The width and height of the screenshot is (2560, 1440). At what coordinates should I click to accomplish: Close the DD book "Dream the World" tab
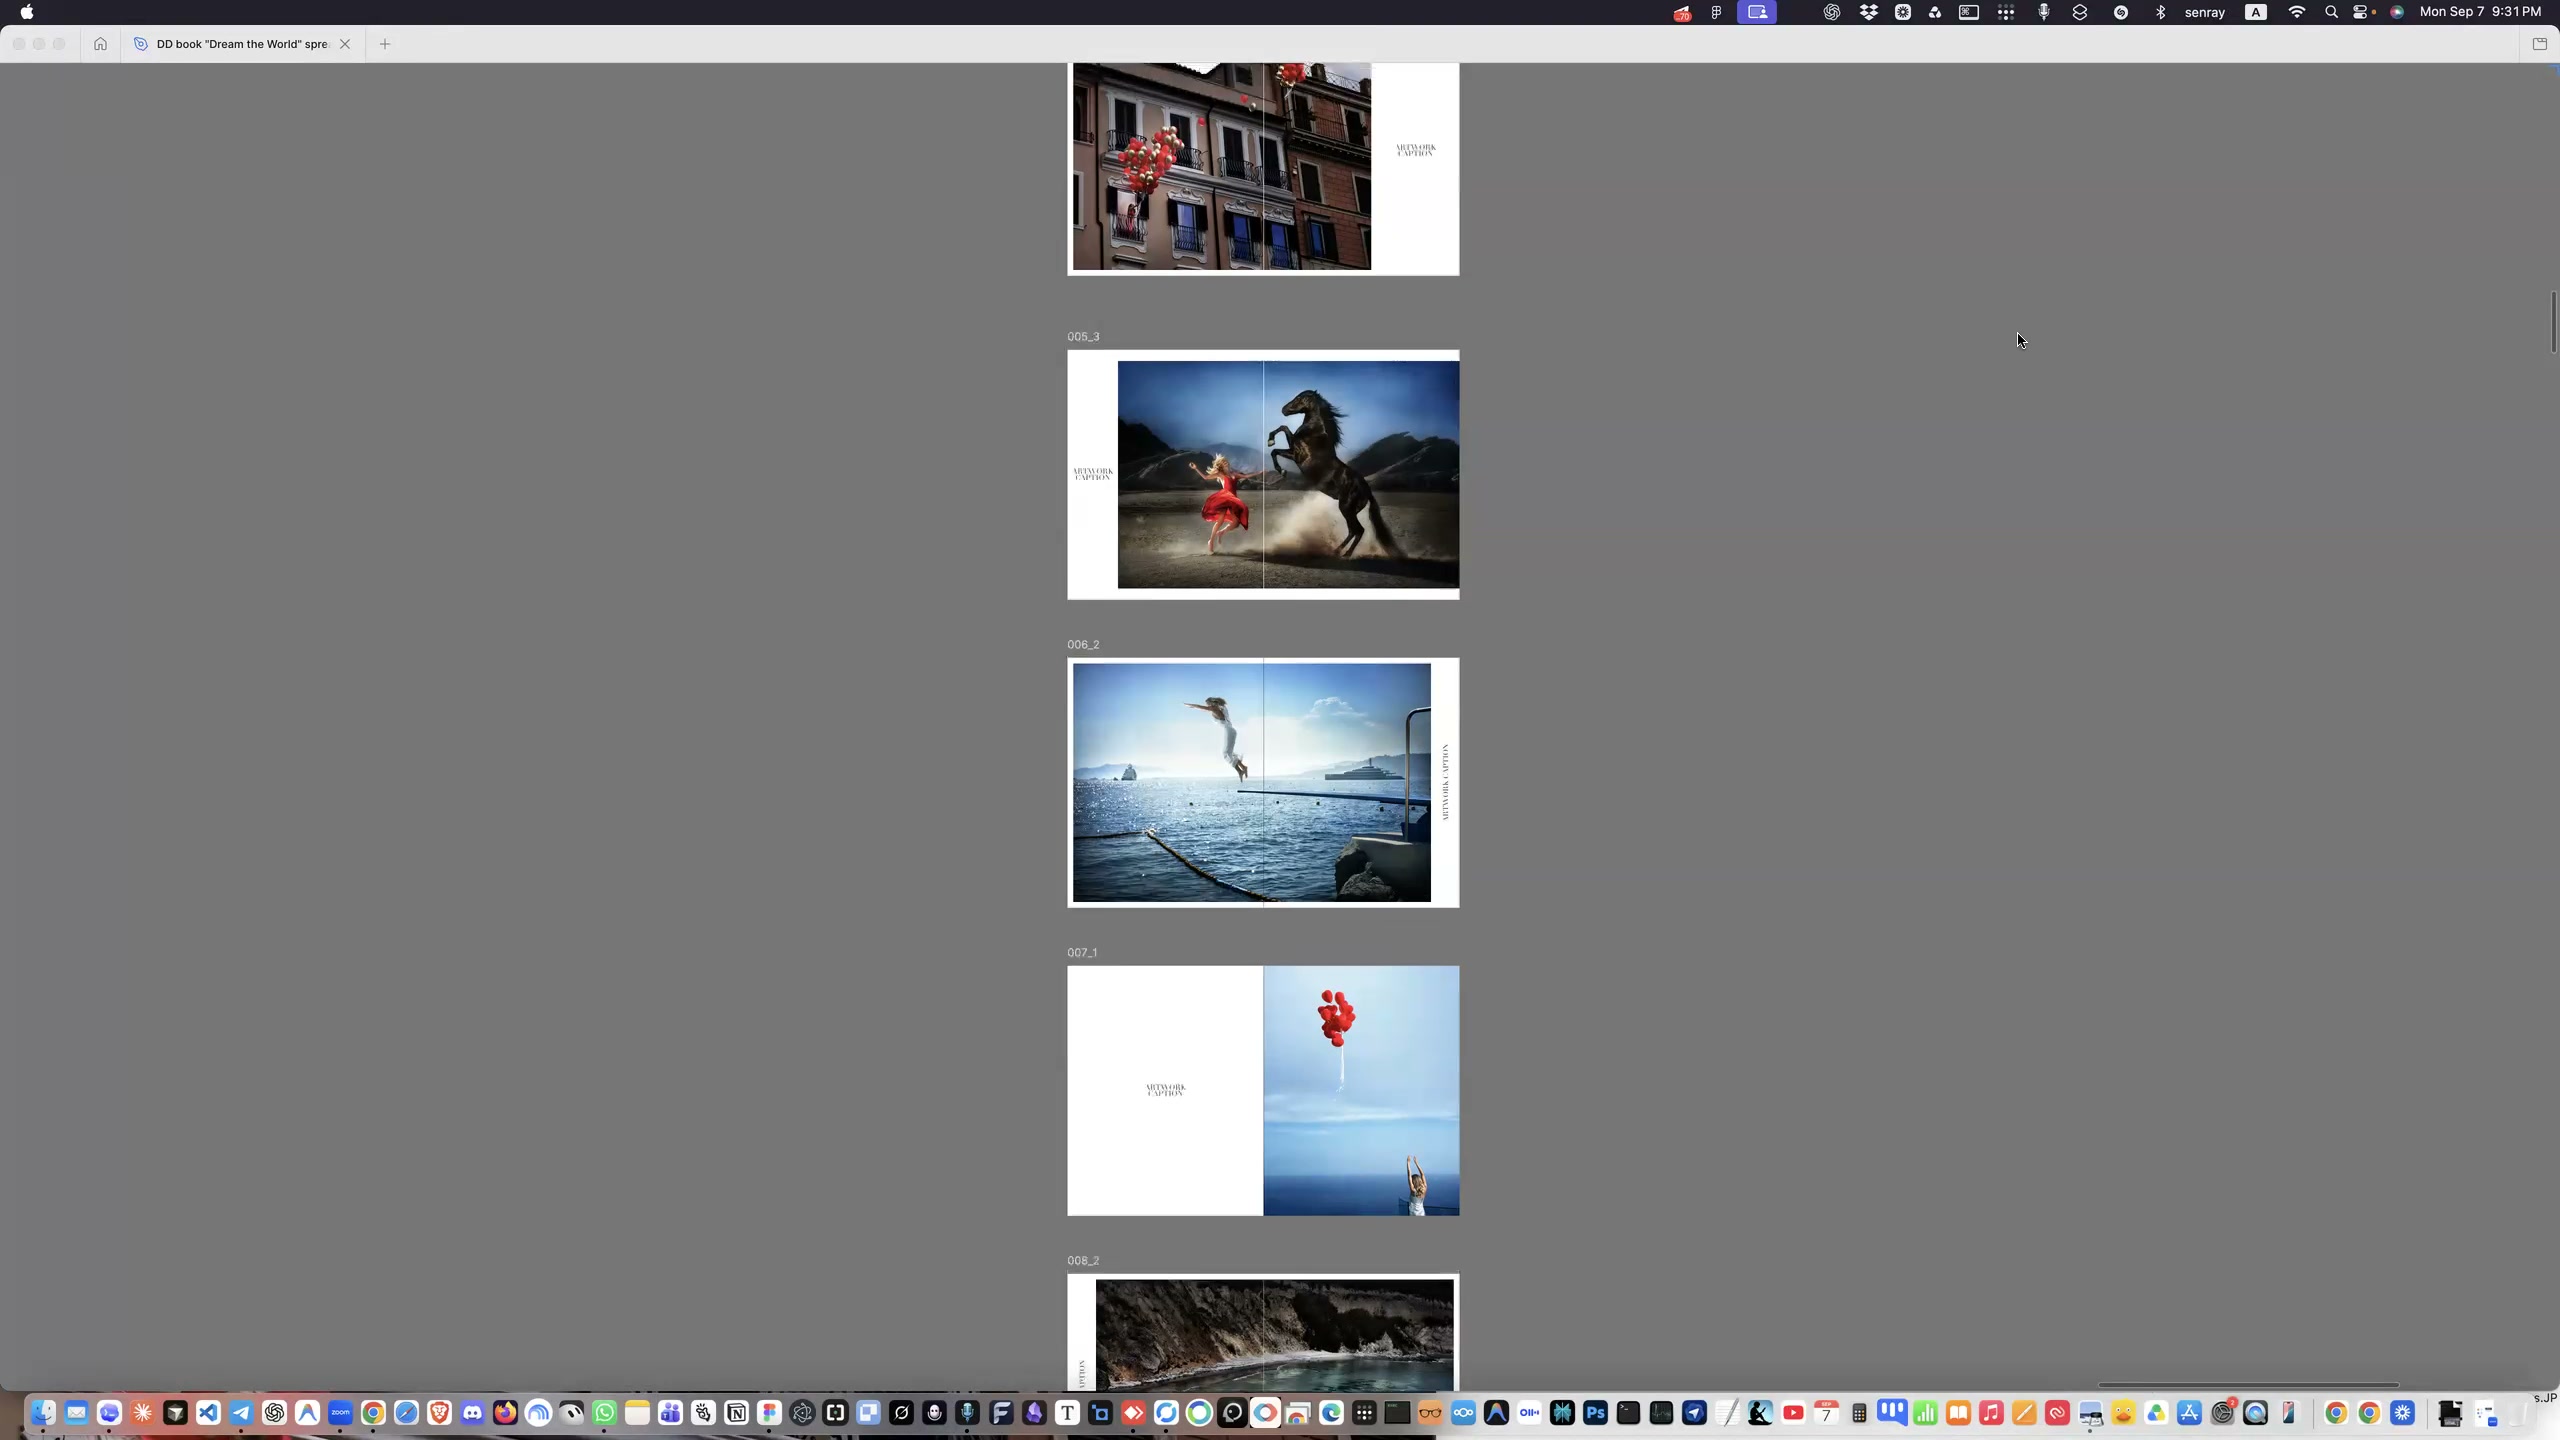pyautogui.click(x=345, y=44)
